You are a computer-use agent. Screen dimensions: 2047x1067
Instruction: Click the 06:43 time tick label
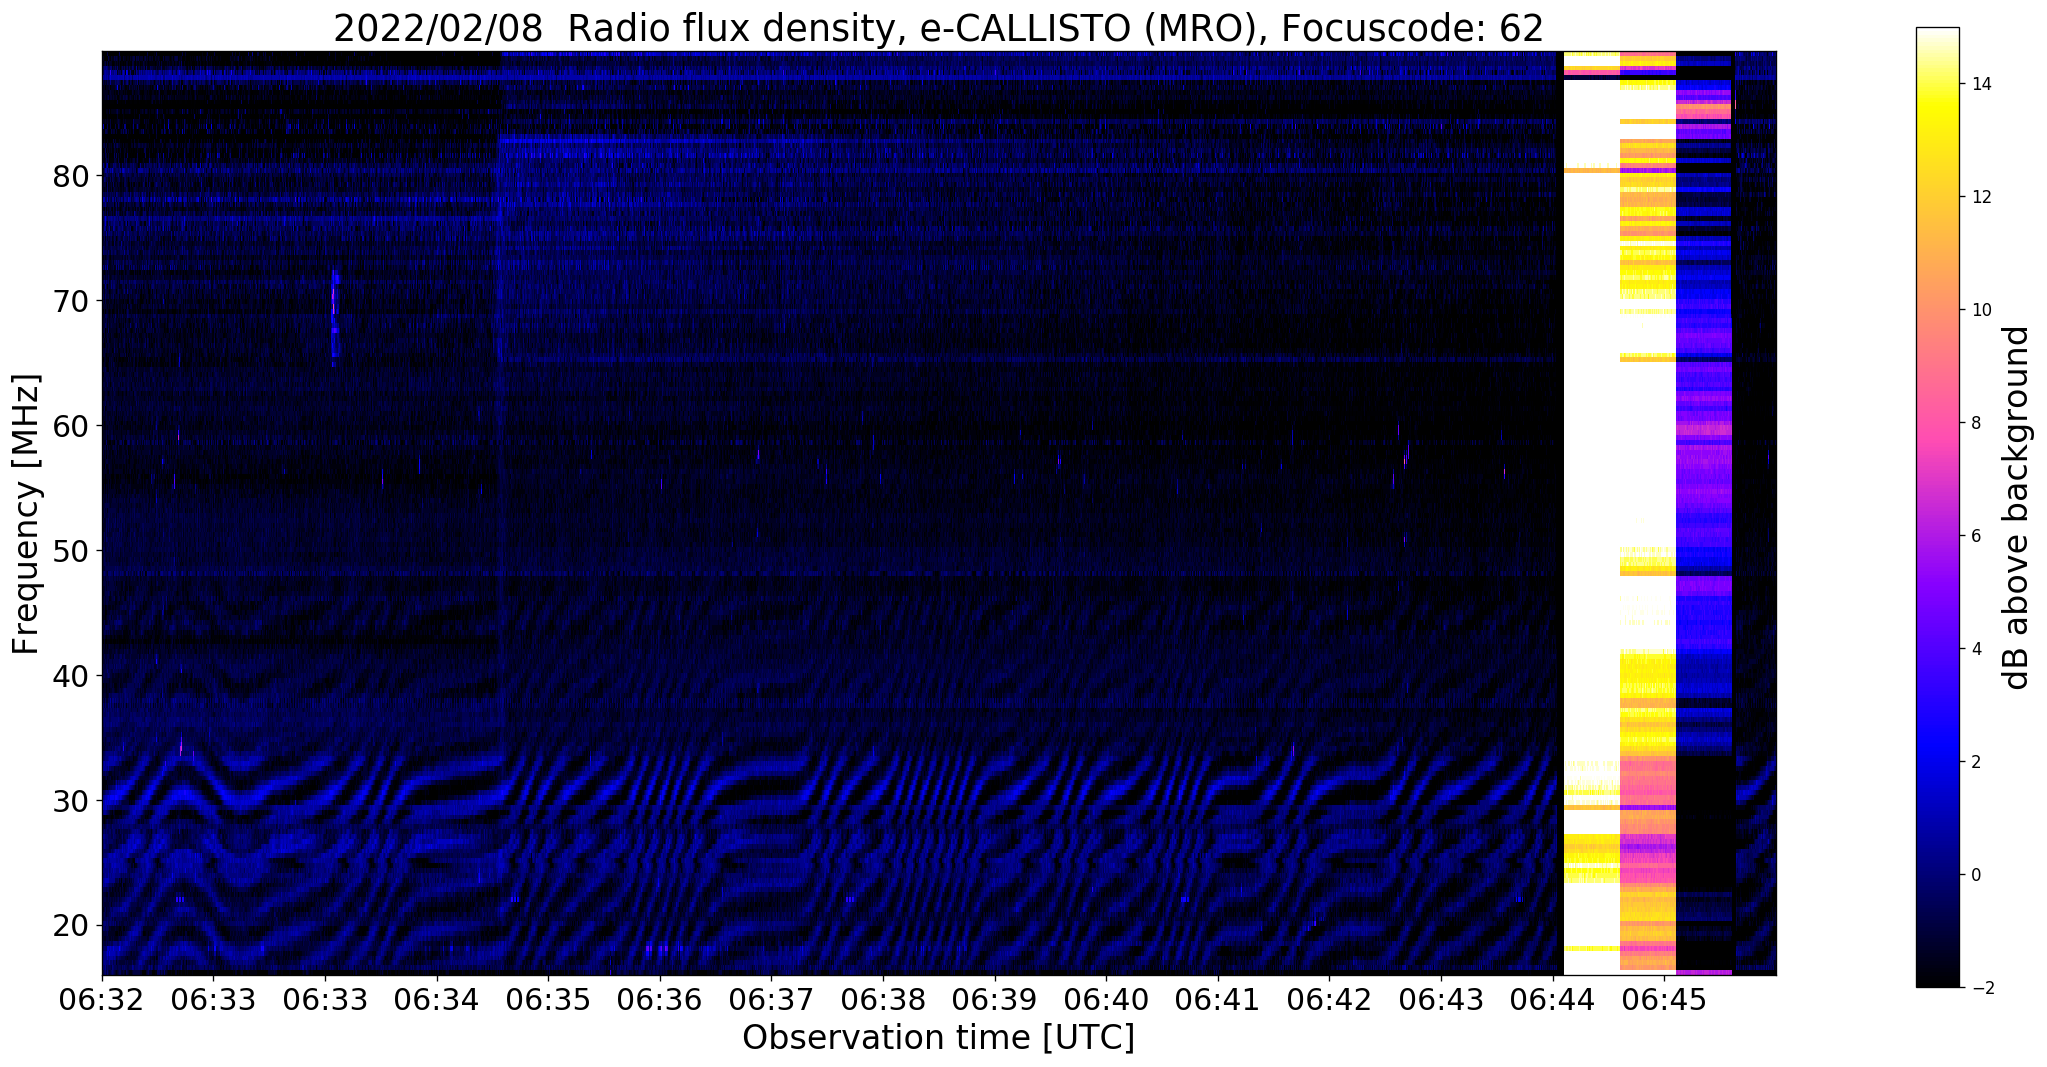1441,999
